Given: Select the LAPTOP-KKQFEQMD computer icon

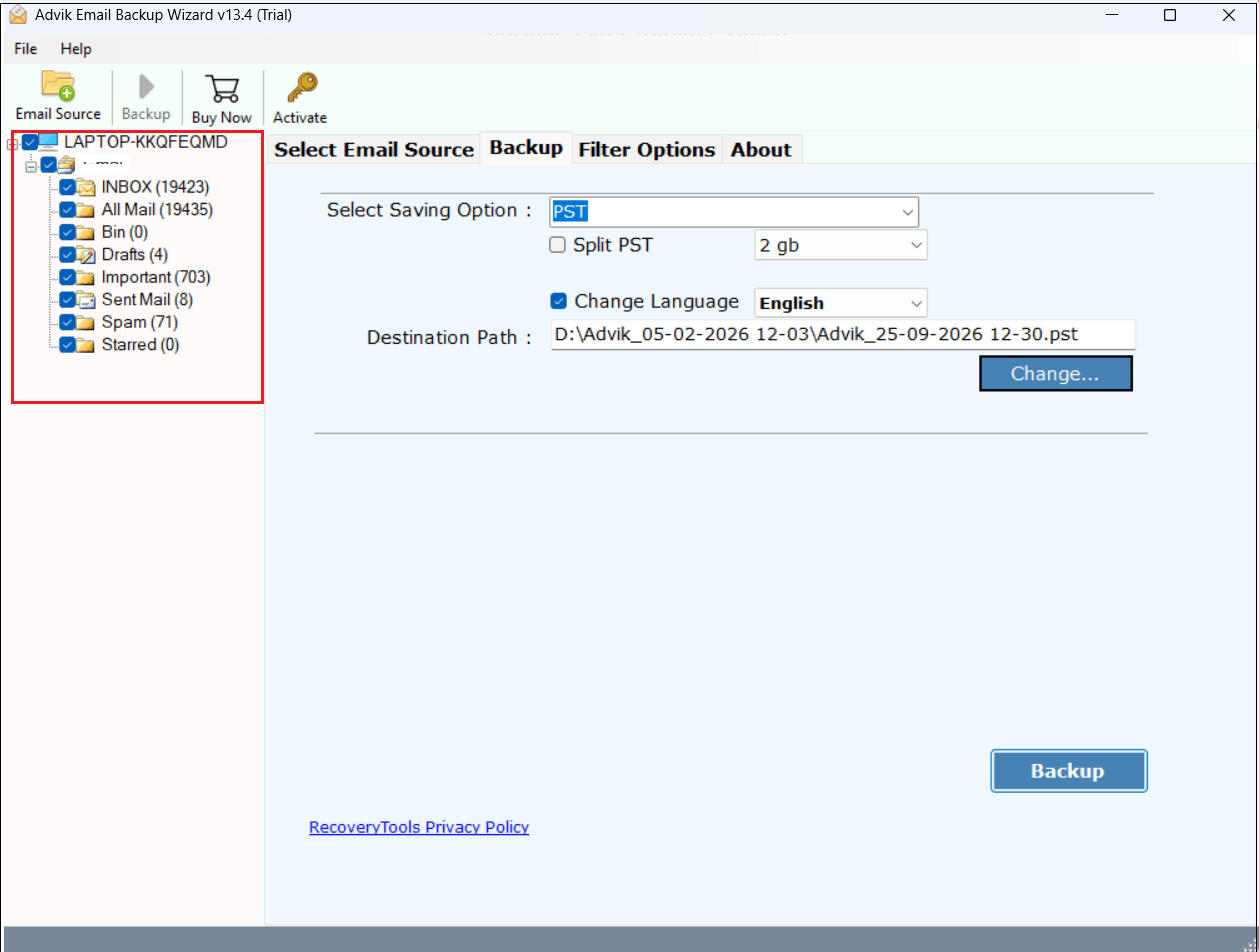Looking at the screenshot, I should (x=49, y=142).
